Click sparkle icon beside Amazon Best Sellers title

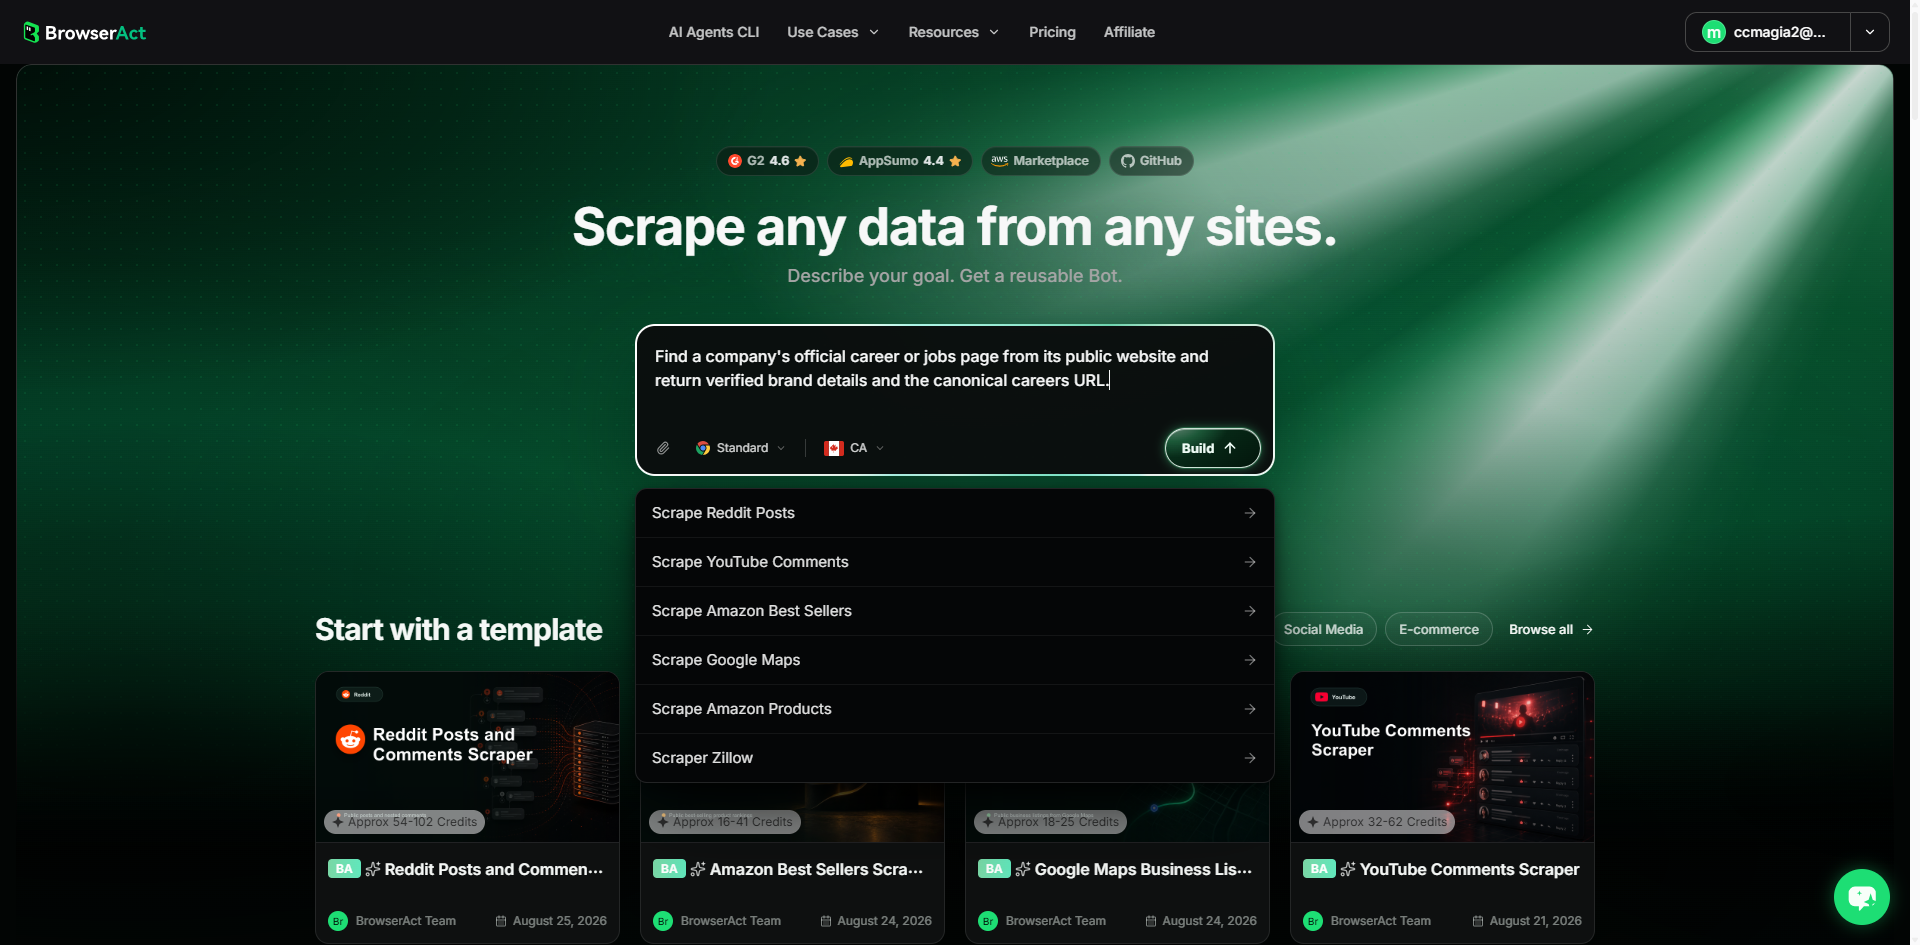click(x=698, y=870)
